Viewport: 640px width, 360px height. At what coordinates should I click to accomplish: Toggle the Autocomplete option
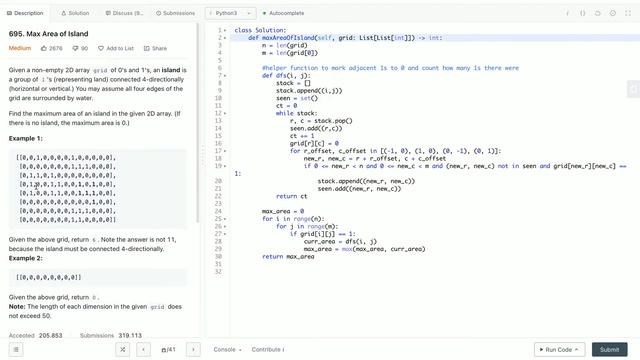[x=283, y=13]
